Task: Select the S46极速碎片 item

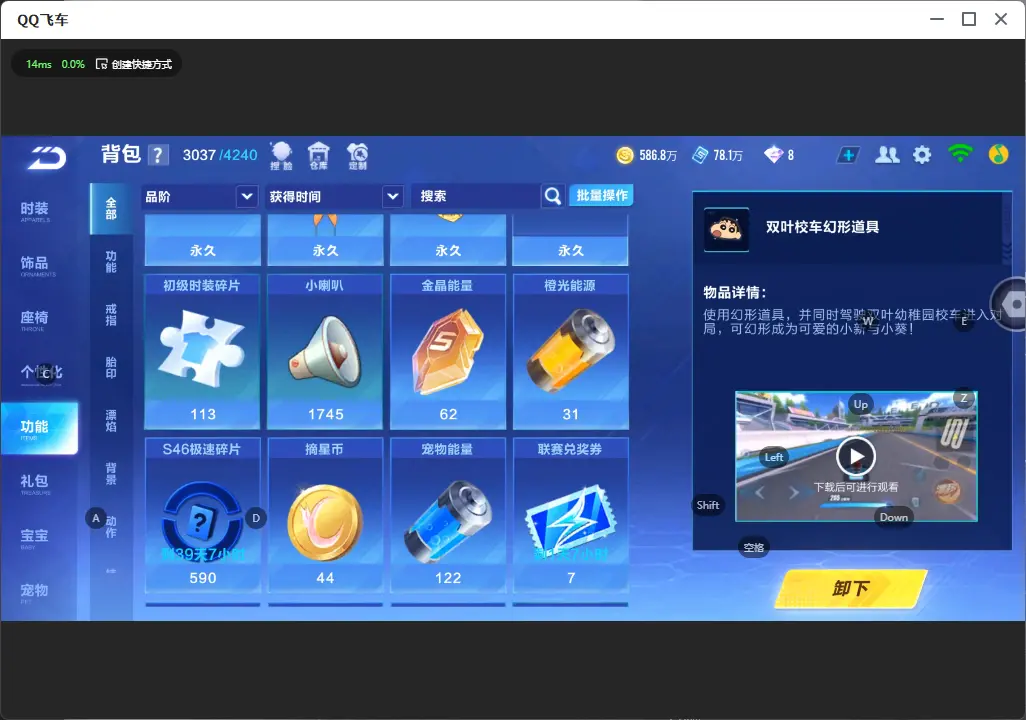Action: point(202,515)
